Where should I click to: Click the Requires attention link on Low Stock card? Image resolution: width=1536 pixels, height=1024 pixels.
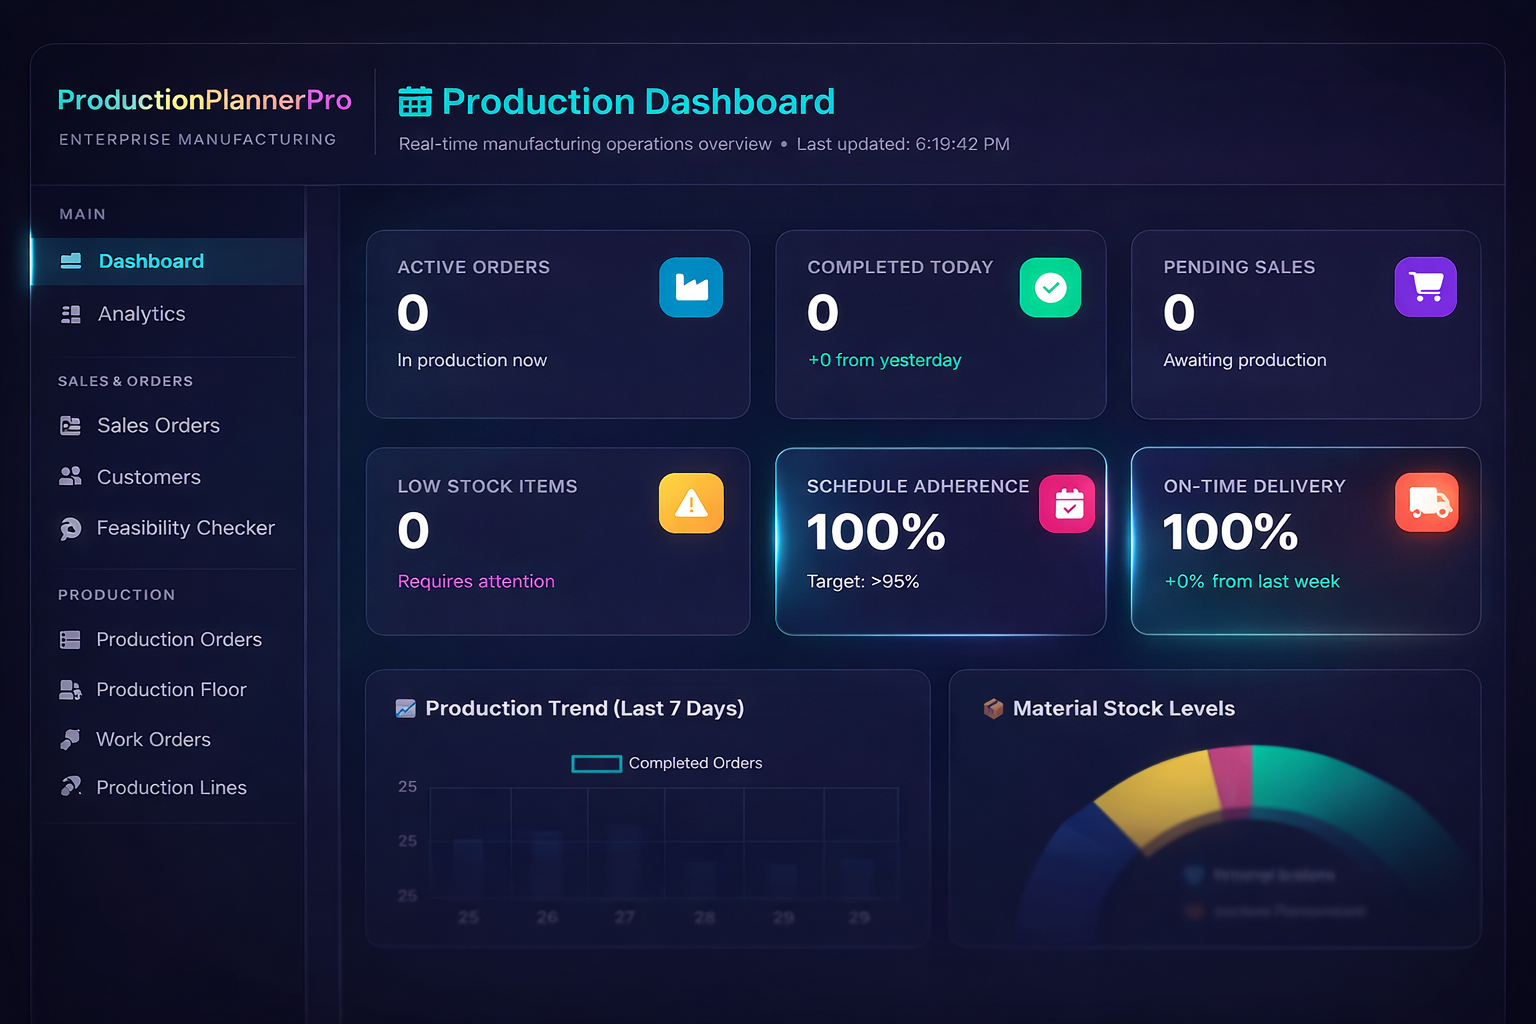coord(476,581)
